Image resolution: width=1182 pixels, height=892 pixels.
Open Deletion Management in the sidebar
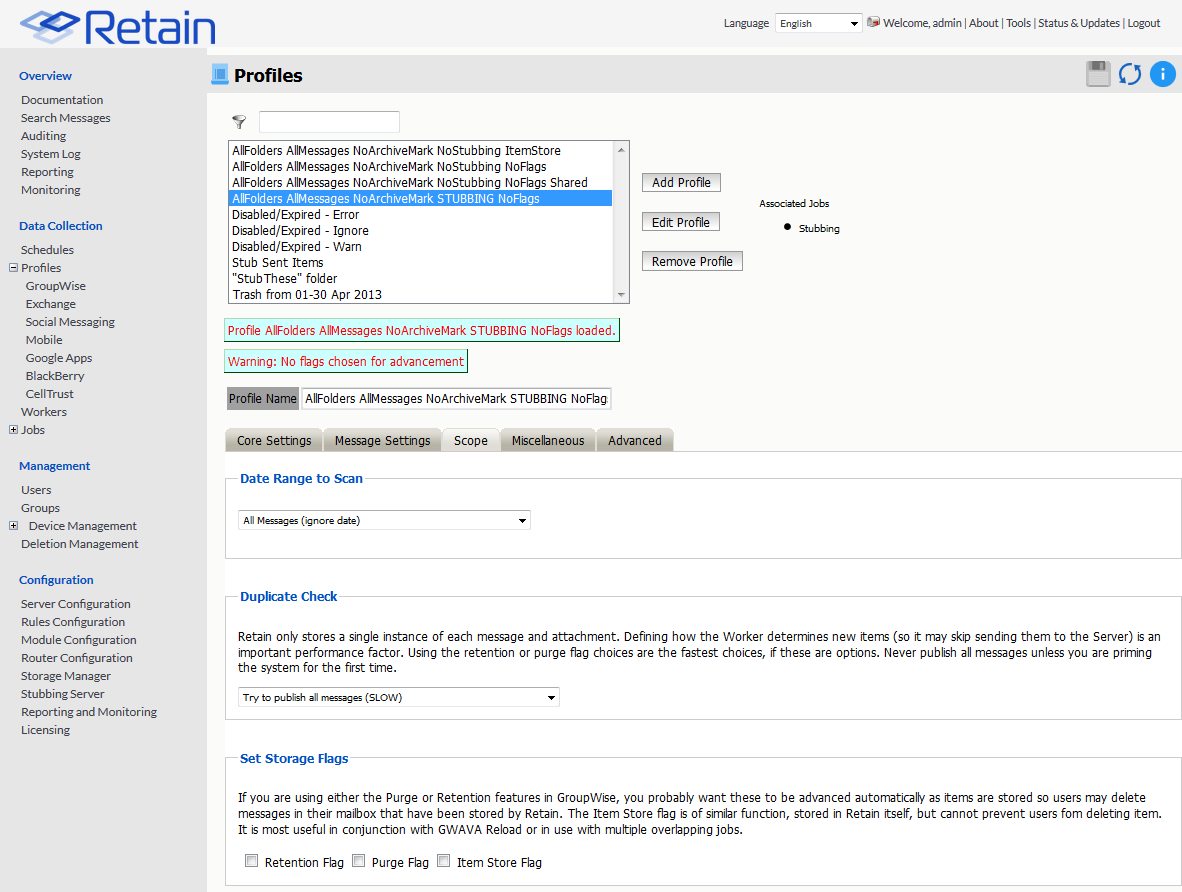[80, 544]
